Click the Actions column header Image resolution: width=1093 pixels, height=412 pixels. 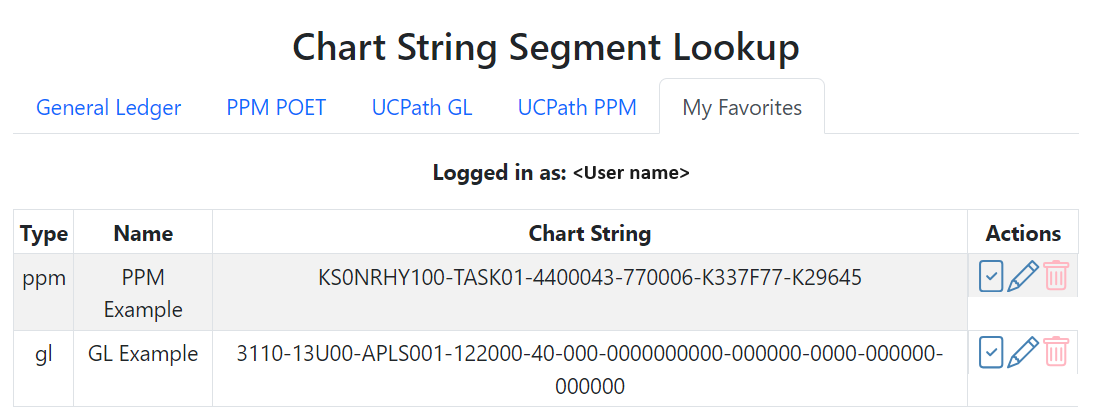1023,233
